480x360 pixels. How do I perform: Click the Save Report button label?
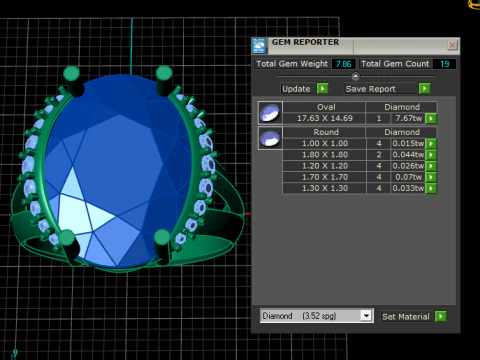371,89
